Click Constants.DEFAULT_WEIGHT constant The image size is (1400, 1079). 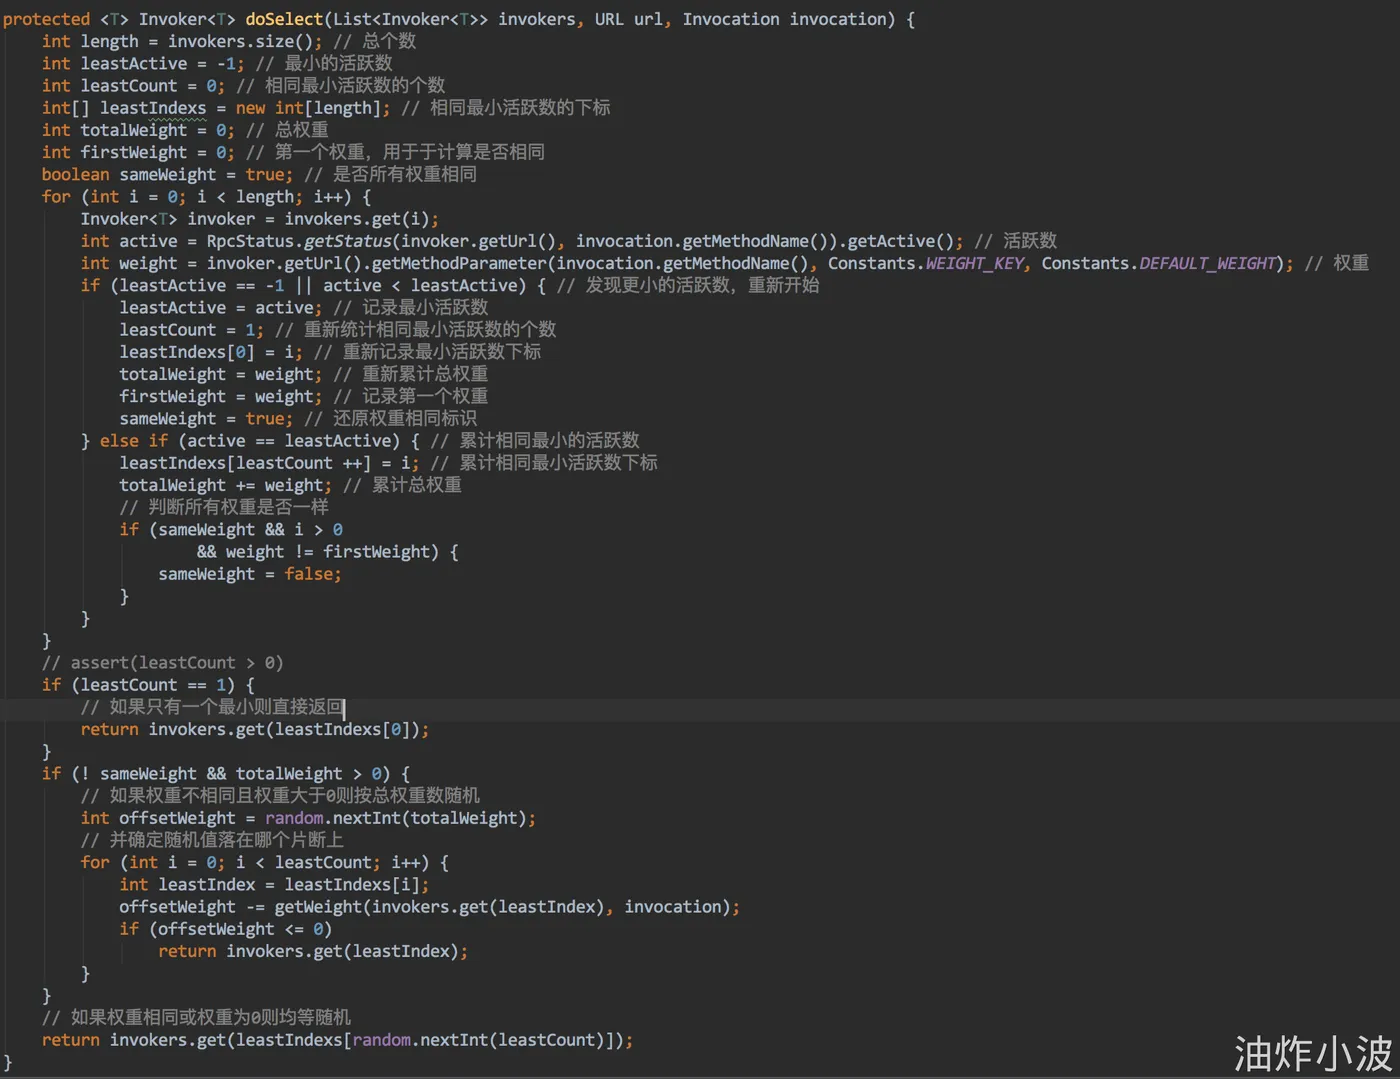(1160, 263)
